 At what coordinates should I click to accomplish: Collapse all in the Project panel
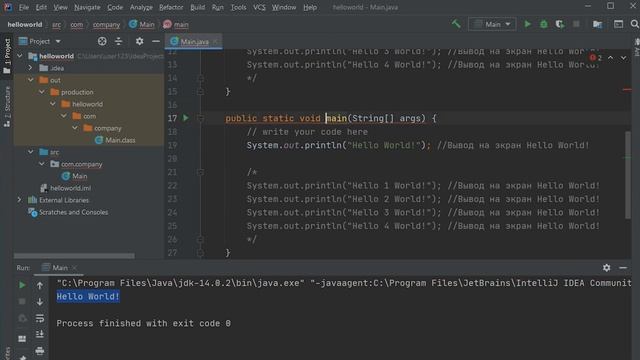click(118, 41)
